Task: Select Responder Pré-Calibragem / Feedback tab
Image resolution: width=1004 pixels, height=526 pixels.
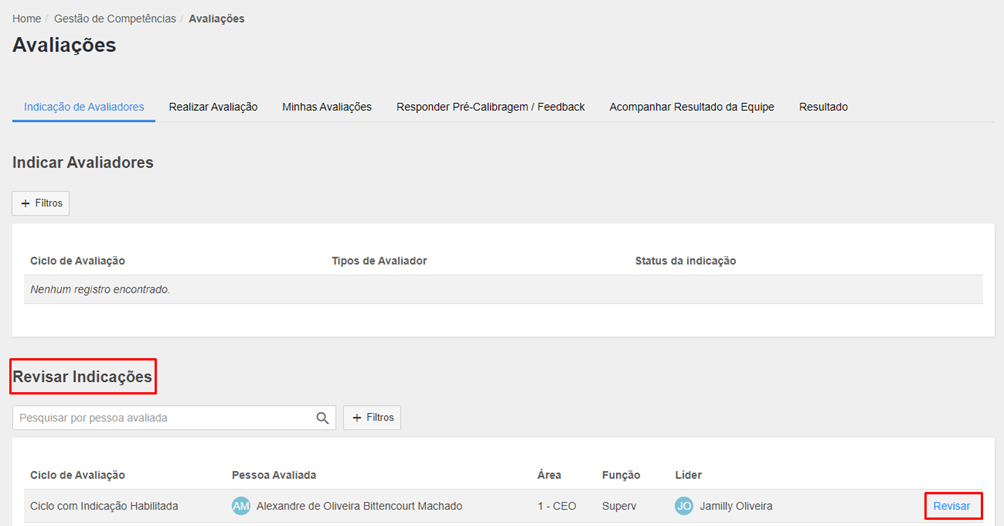Action: [490, 107]
